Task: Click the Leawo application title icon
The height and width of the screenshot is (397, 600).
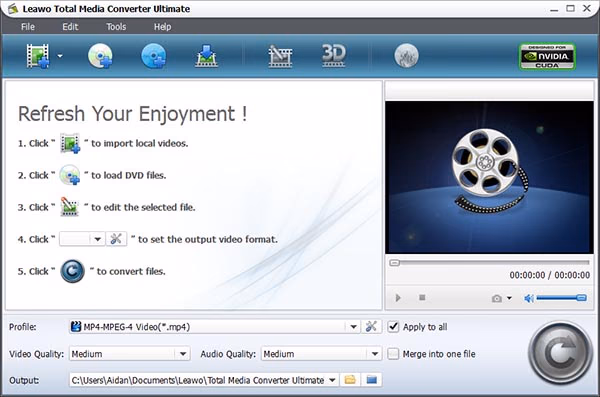Action: 13,8
